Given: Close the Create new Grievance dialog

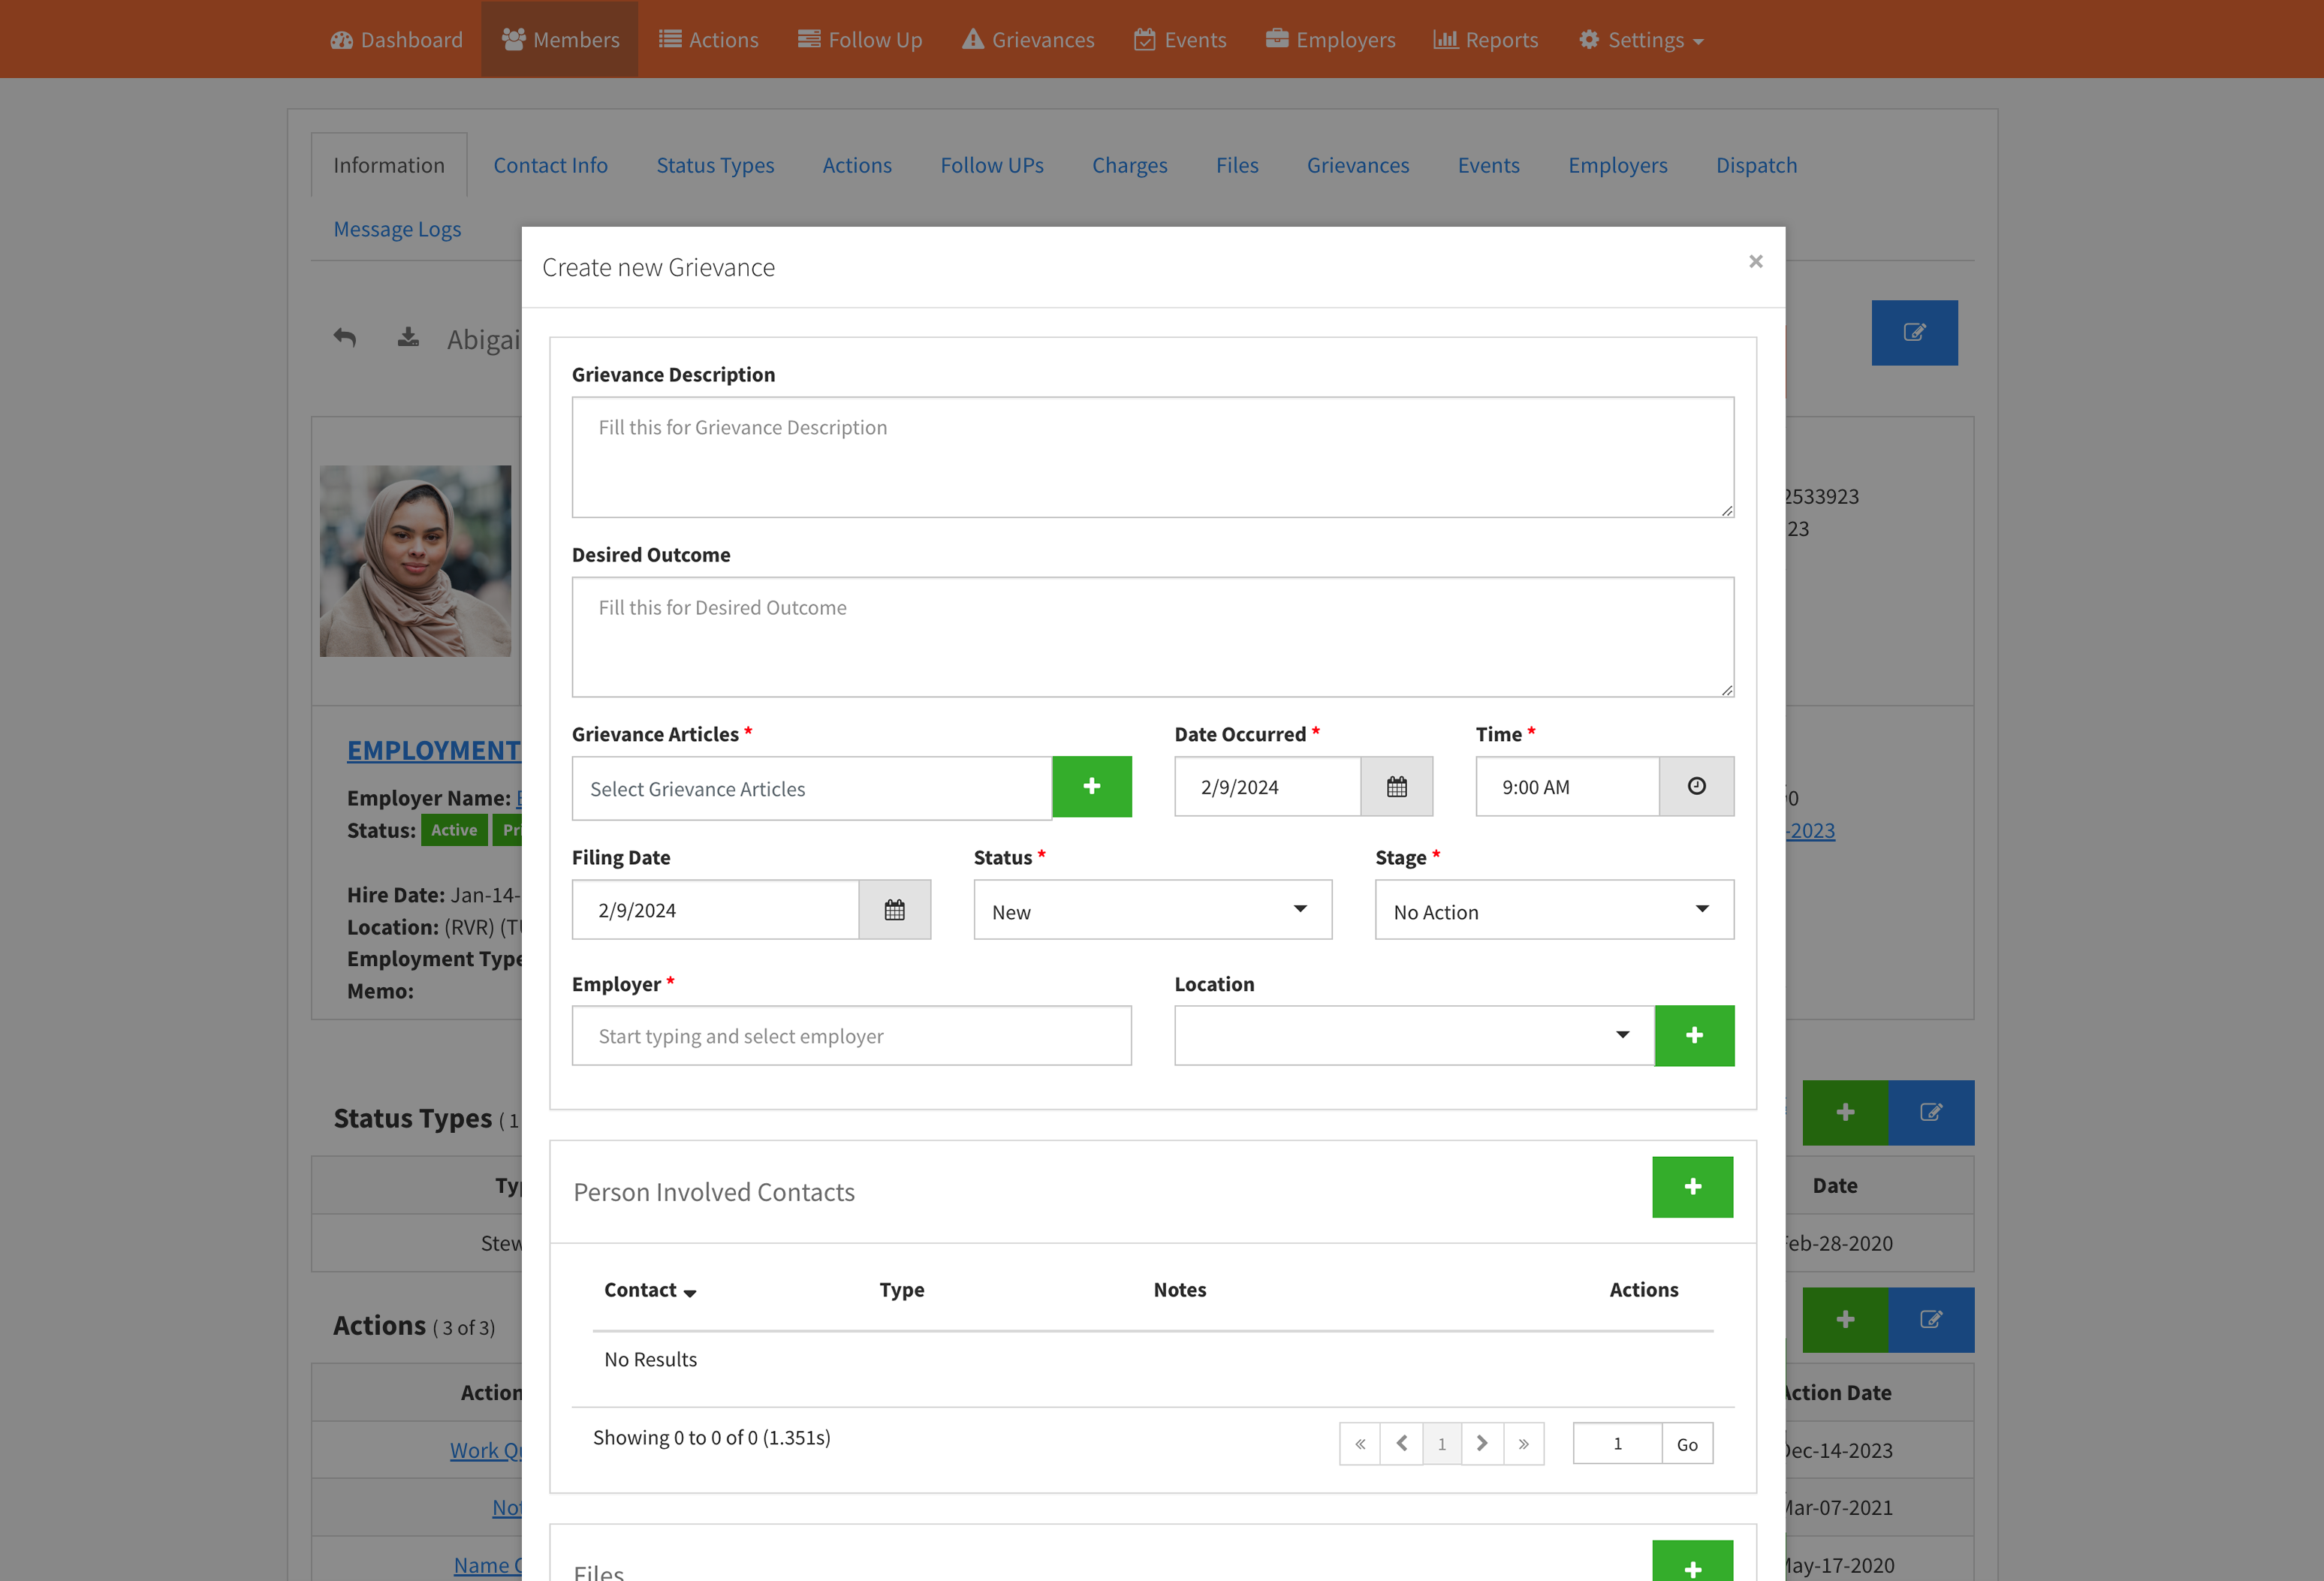Looking at the screenshot, I should (x=1755, y=261).
